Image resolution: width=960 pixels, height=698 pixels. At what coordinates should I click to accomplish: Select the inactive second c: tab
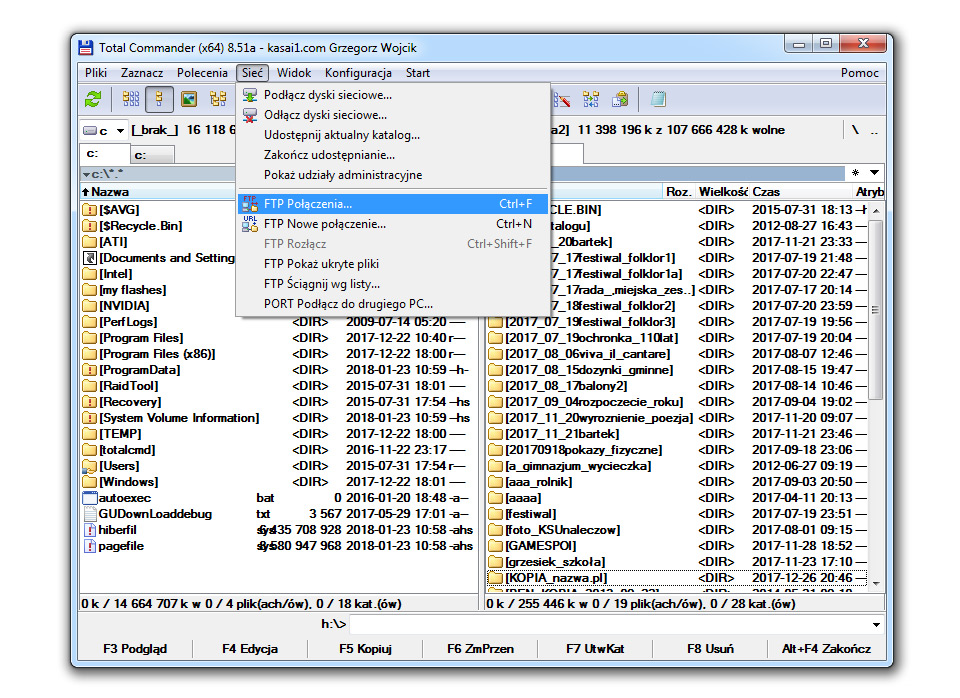tap(152, 155)
